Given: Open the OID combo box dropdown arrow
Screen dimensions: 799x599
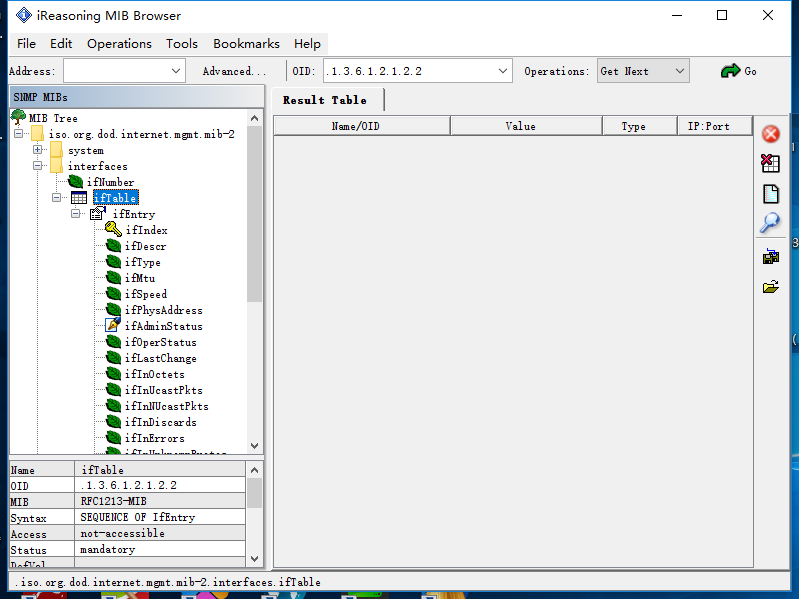Looking at the screenshot, I should 503,71.
